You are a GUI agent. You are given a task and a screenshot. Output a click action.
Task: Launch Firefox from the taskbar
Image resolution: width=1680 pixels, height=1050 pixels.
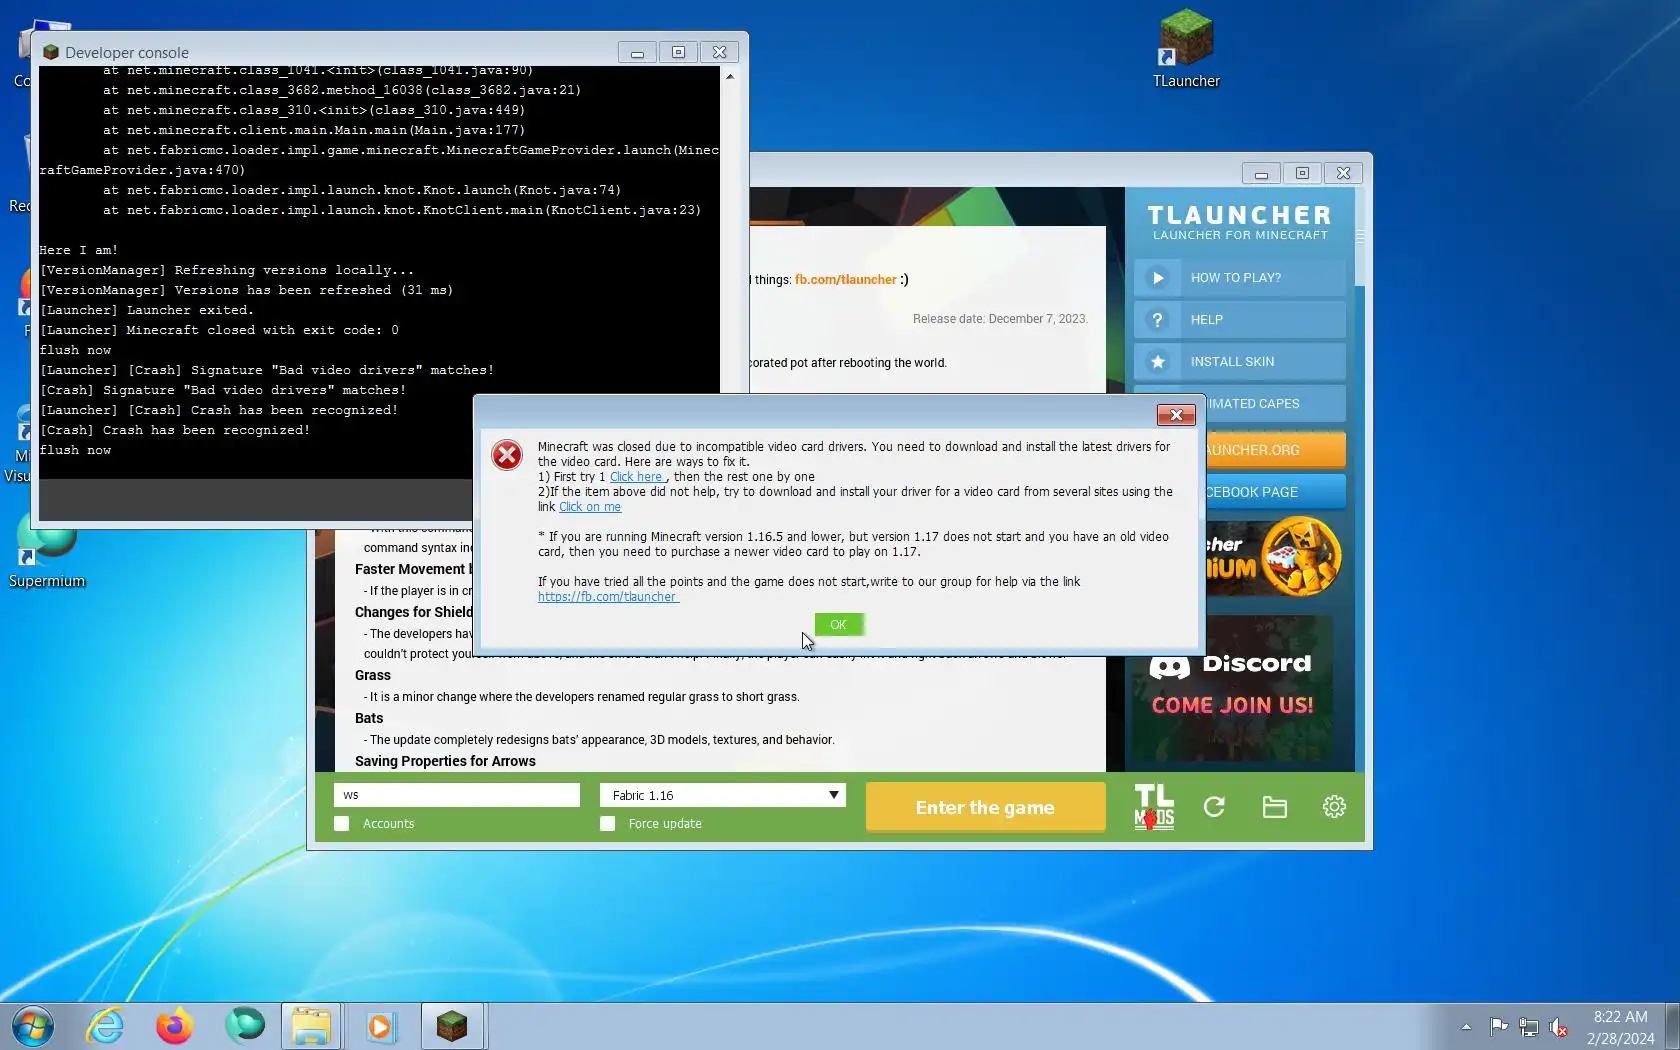tap(174, 1026)
